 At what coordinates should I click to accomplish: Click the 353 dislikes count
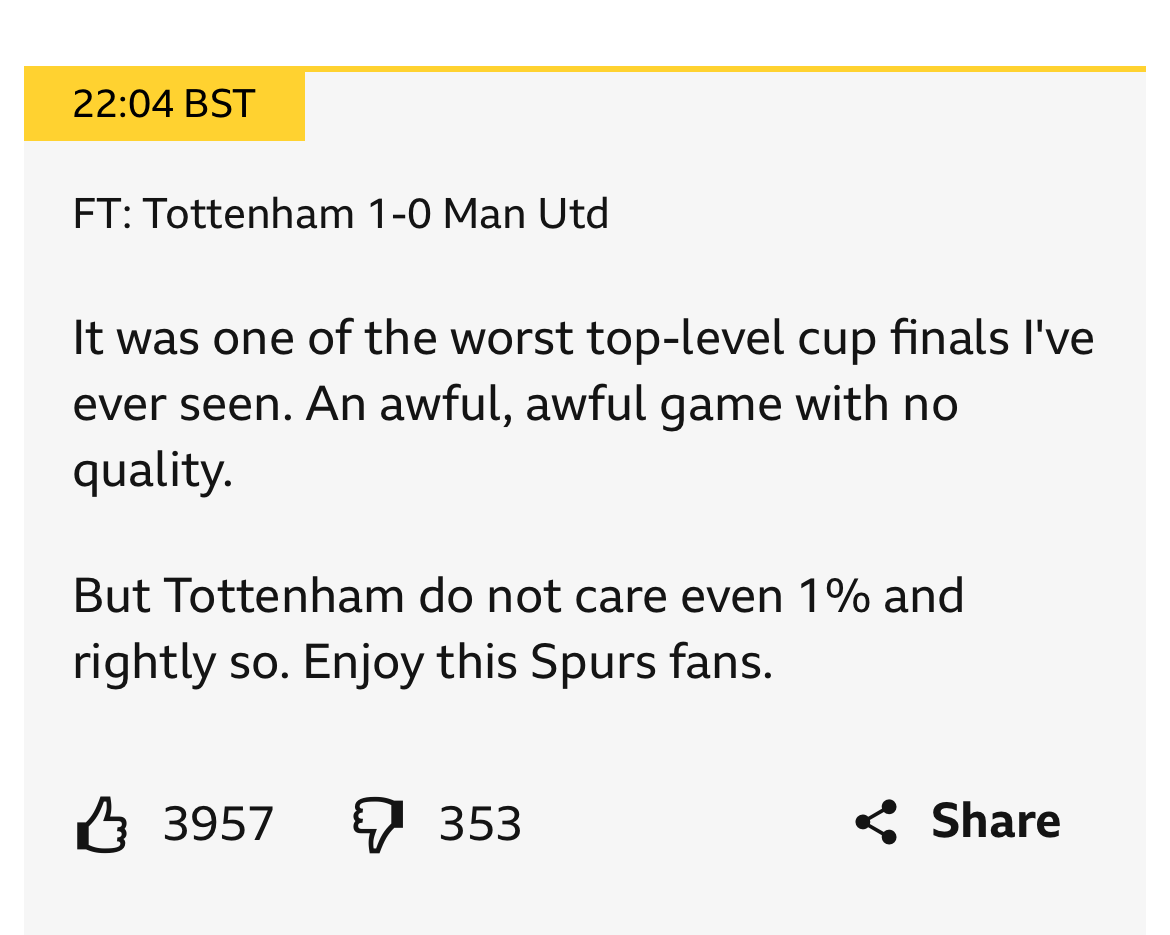[x=480, y=825]
